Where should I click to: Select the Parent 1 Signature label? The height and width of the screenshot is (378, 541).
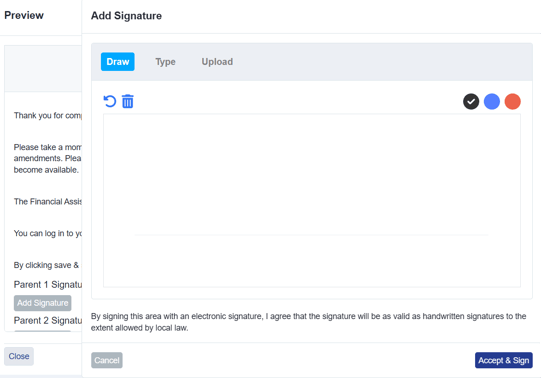[48, 285]
